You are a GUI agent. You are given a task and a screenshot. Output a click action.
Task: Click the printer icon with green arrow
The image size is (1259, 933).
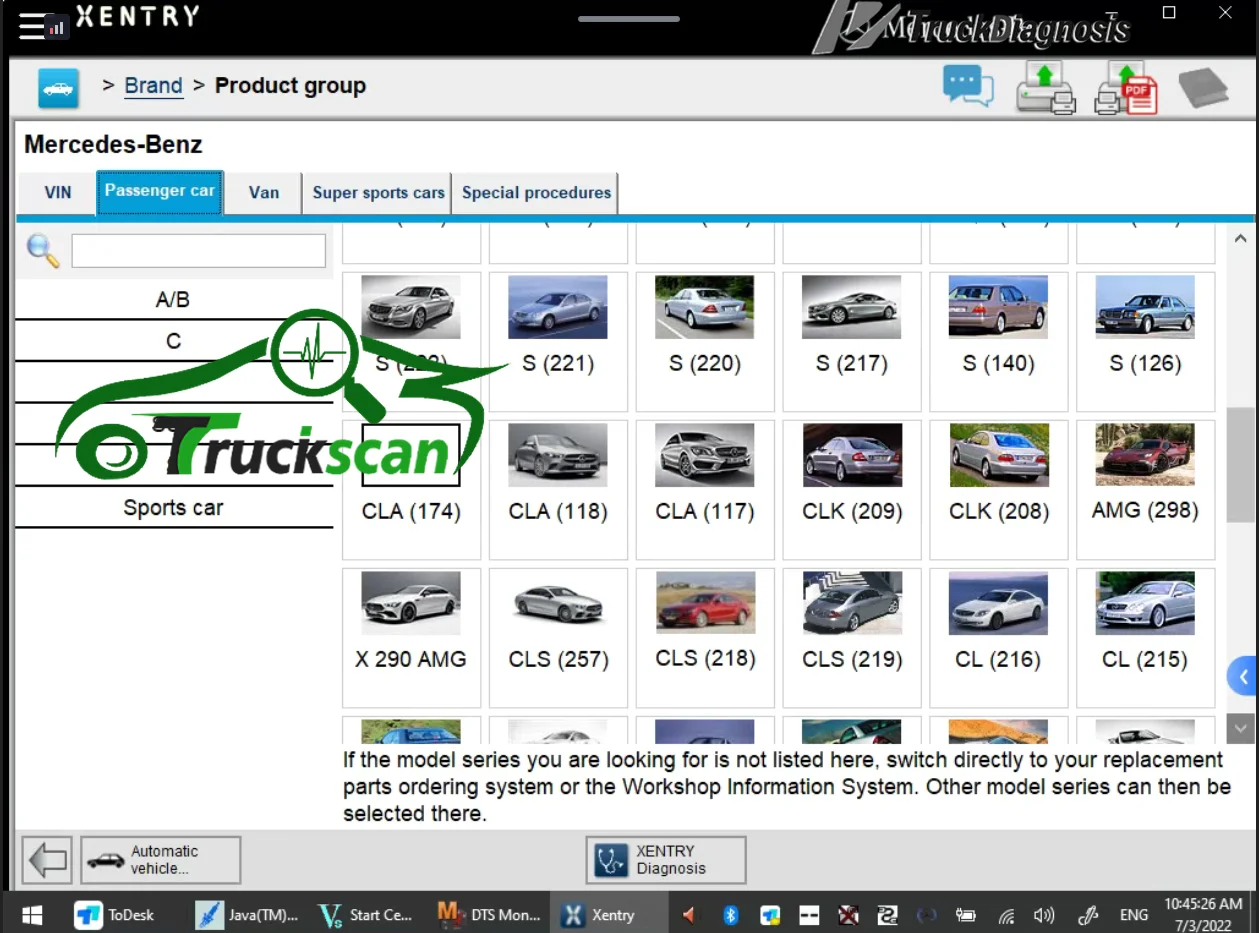(1045, 88)
